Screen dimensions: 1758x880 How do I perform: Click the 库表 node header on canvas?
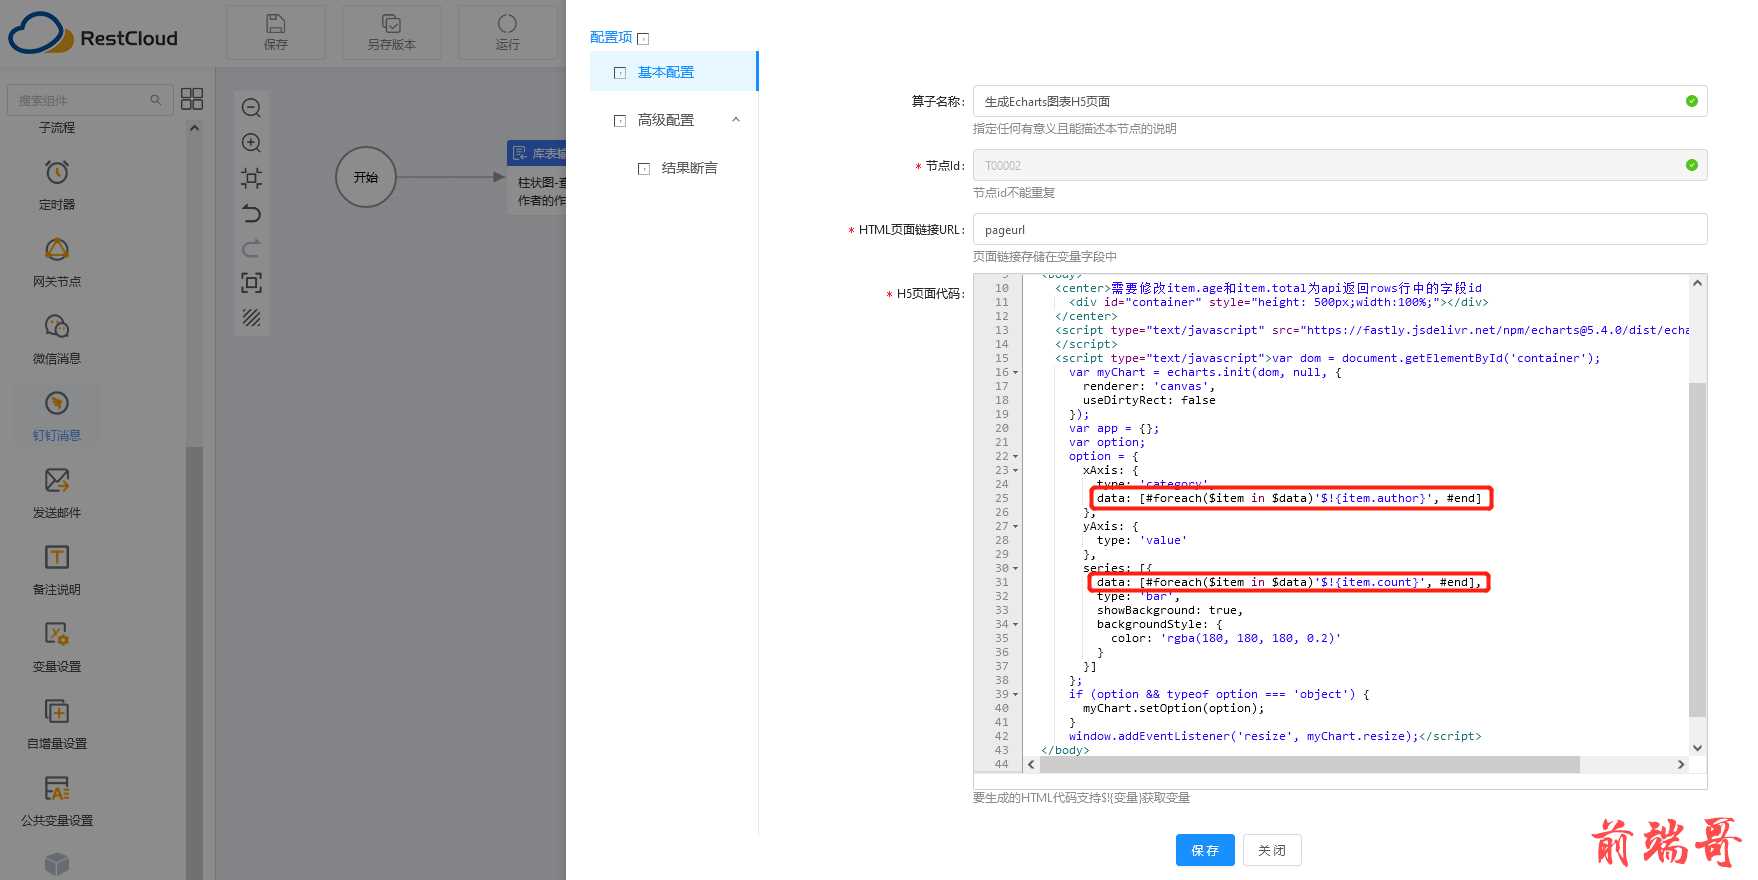pos(537,153)
